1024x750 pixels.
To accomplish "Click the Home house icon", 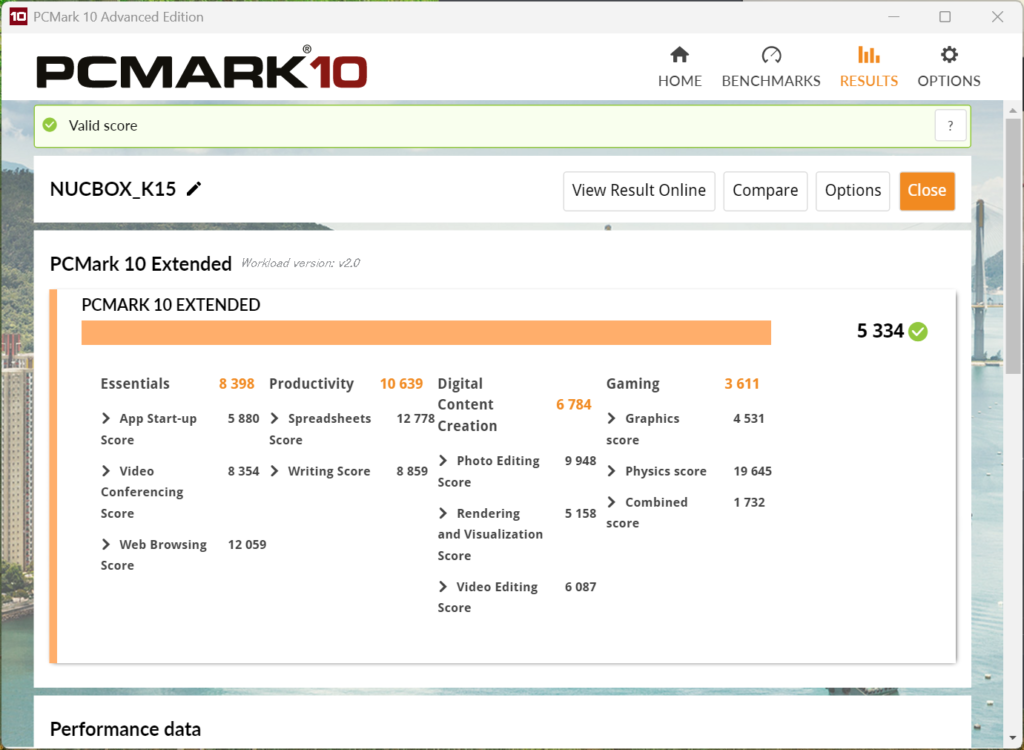I will click(679, 55).
